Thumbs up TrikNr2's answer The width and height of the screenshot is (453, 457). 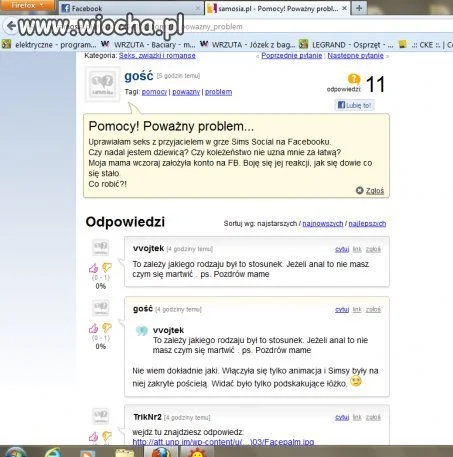coord(94,436)
